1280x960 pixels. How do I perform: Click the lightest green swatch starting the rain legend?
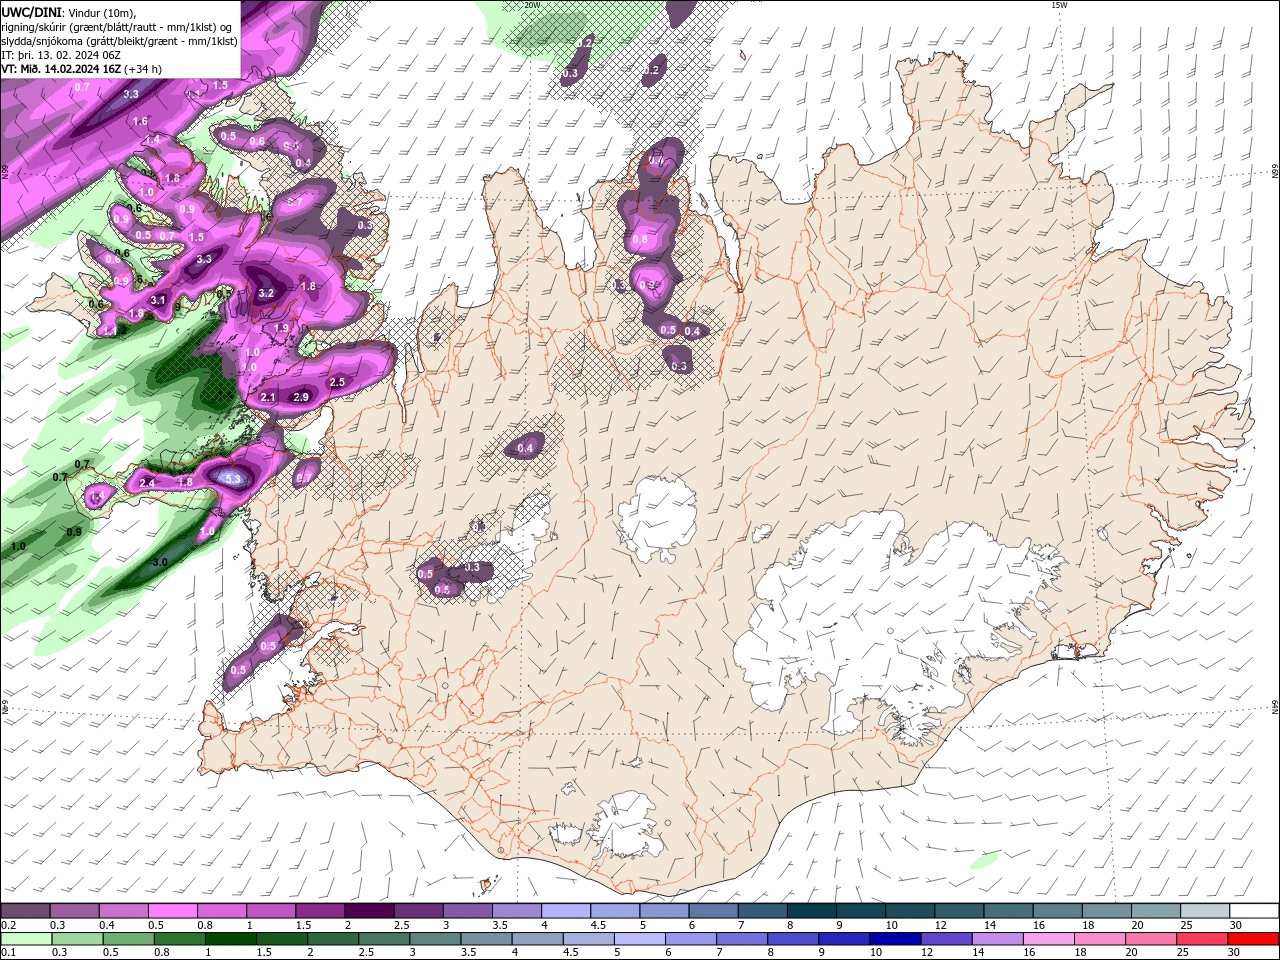click(26, 939)
